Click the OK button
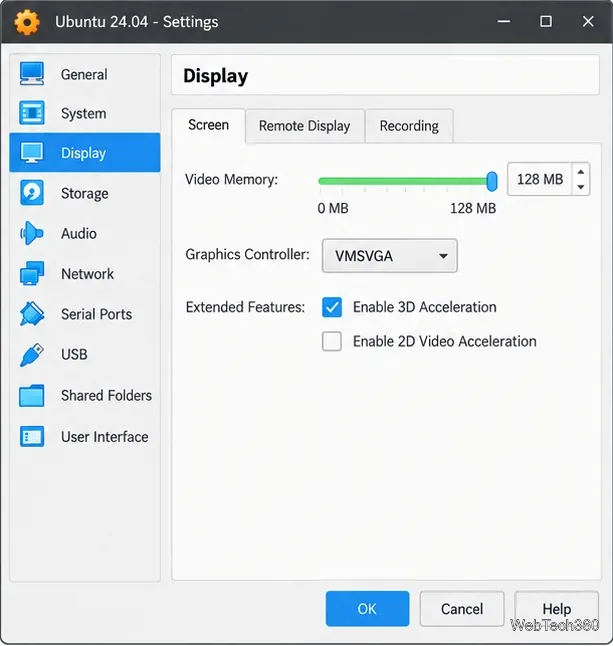This screenshot has height=646, width=613. [x=367, y=609]
